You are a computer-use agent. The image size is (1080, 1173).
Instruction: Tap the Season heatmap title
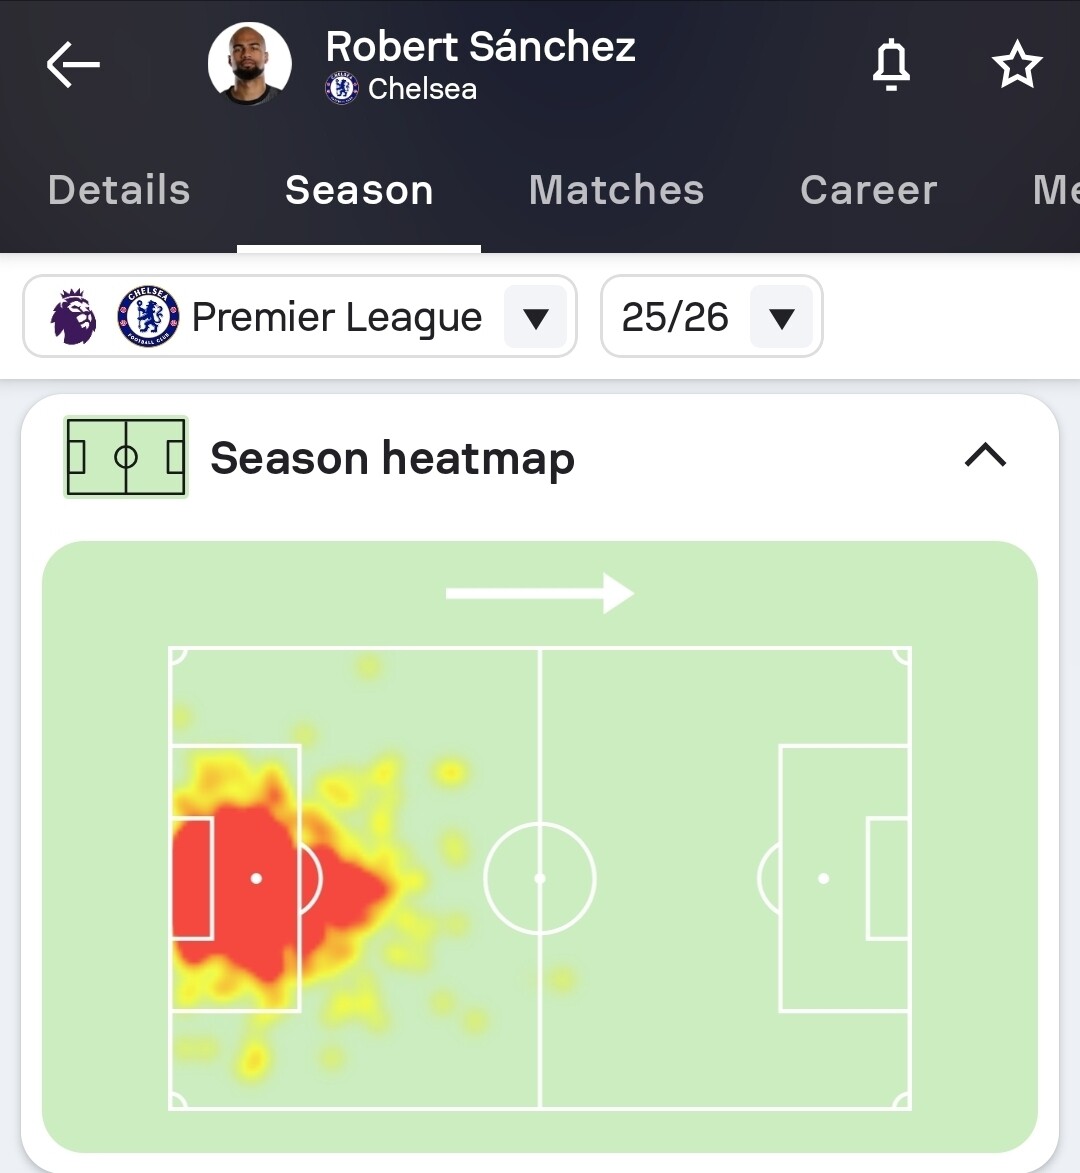click(392, 459)
